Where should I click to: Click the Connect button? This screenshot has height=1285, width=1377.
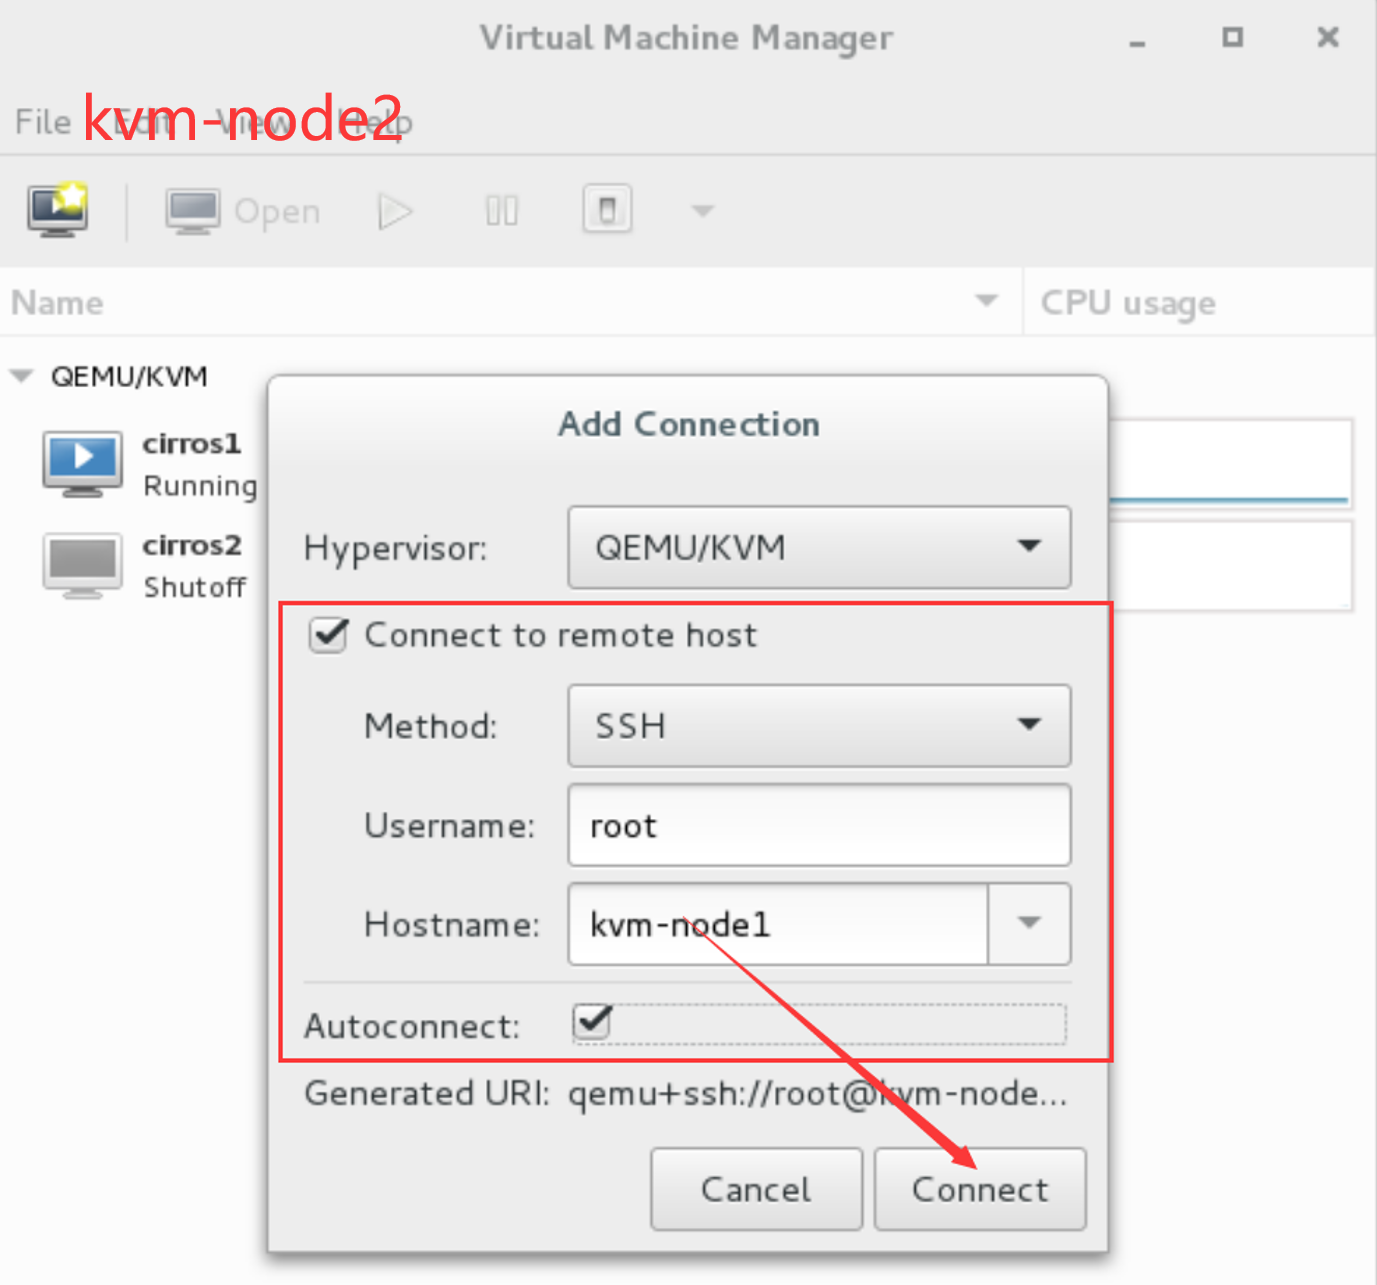(980, 1189)
